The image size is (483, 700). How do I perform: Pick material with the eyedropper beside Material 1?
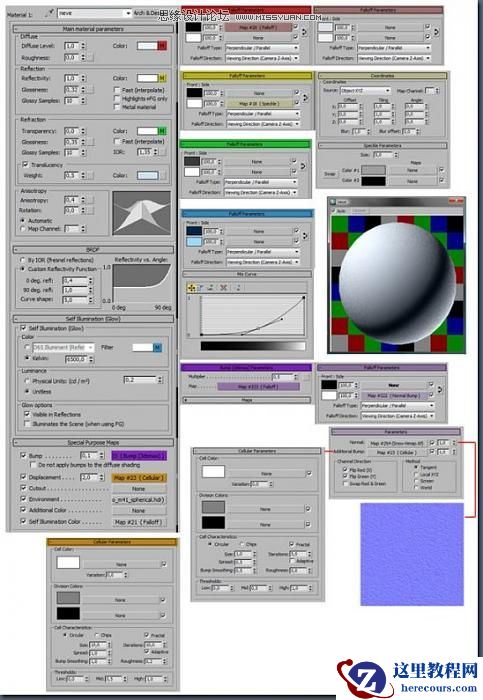[x=48, y=14]
